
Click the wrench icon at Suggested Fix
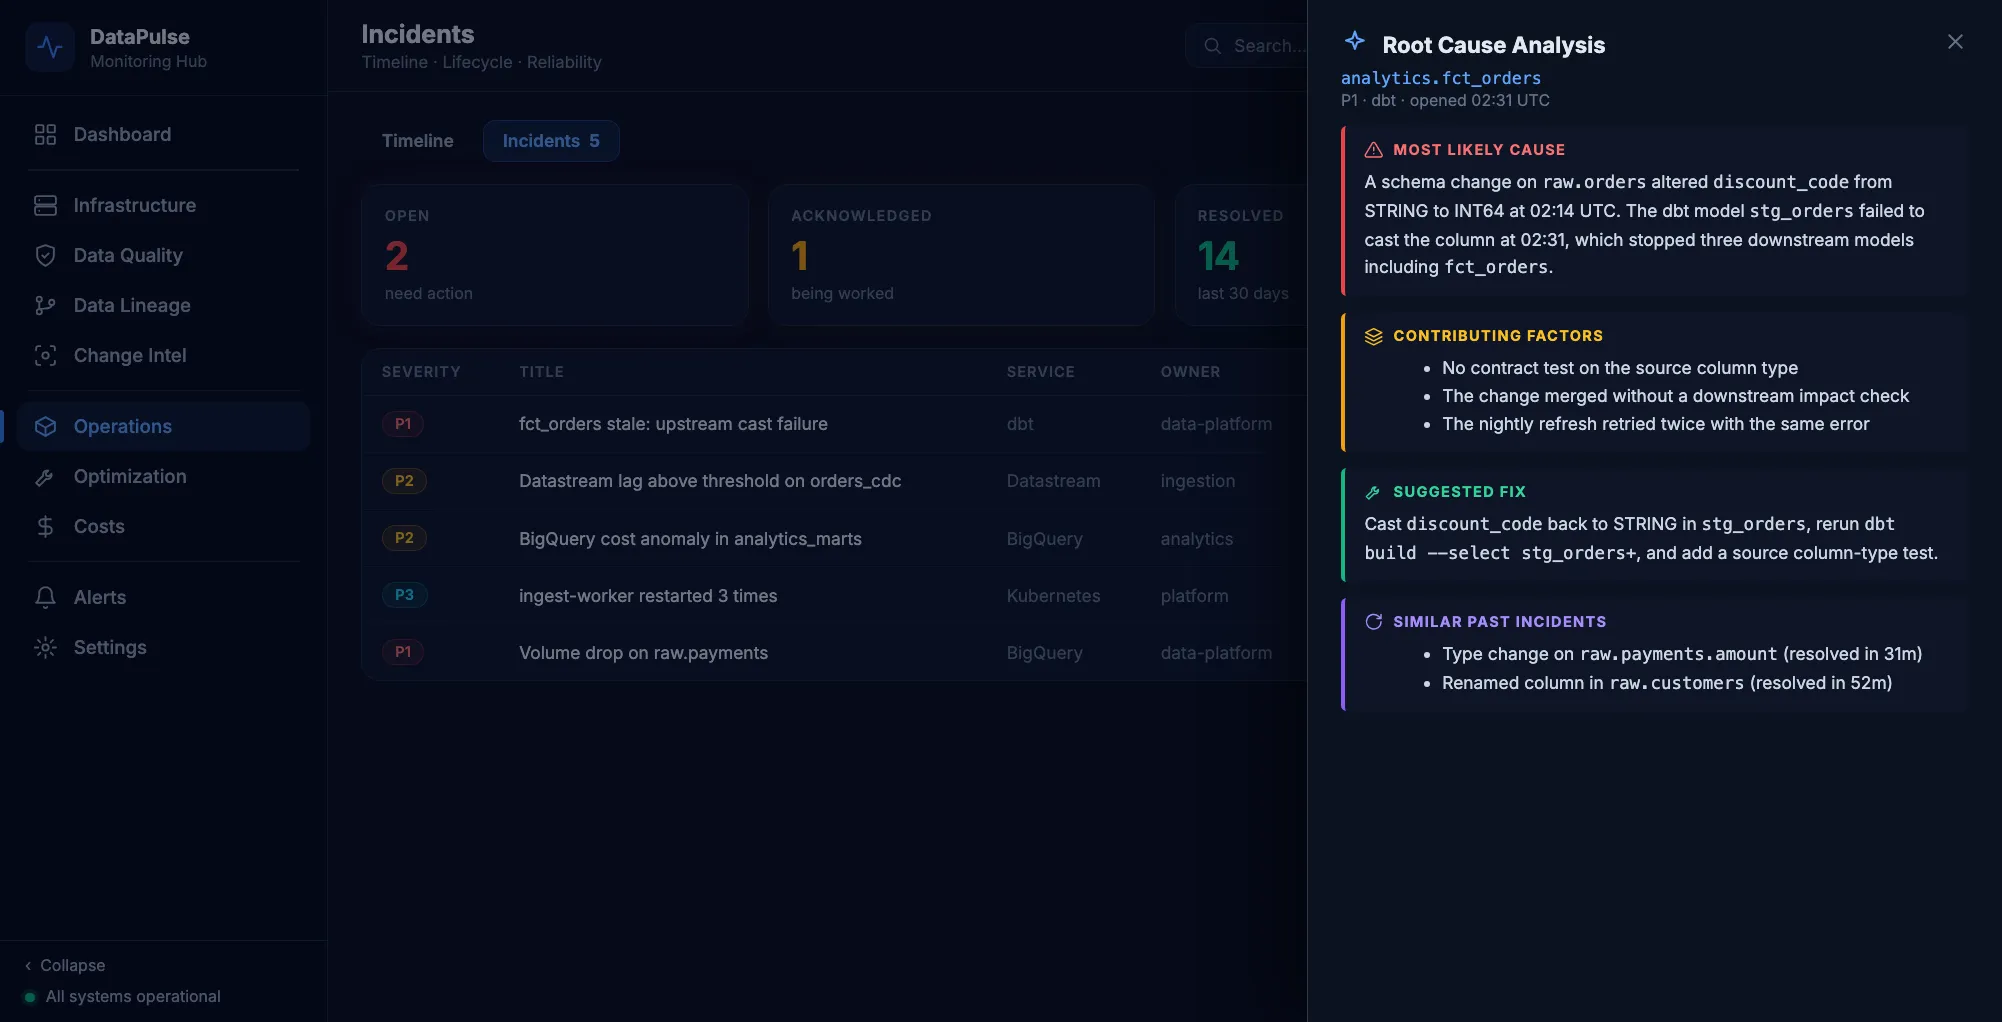tap(1373, 492)
